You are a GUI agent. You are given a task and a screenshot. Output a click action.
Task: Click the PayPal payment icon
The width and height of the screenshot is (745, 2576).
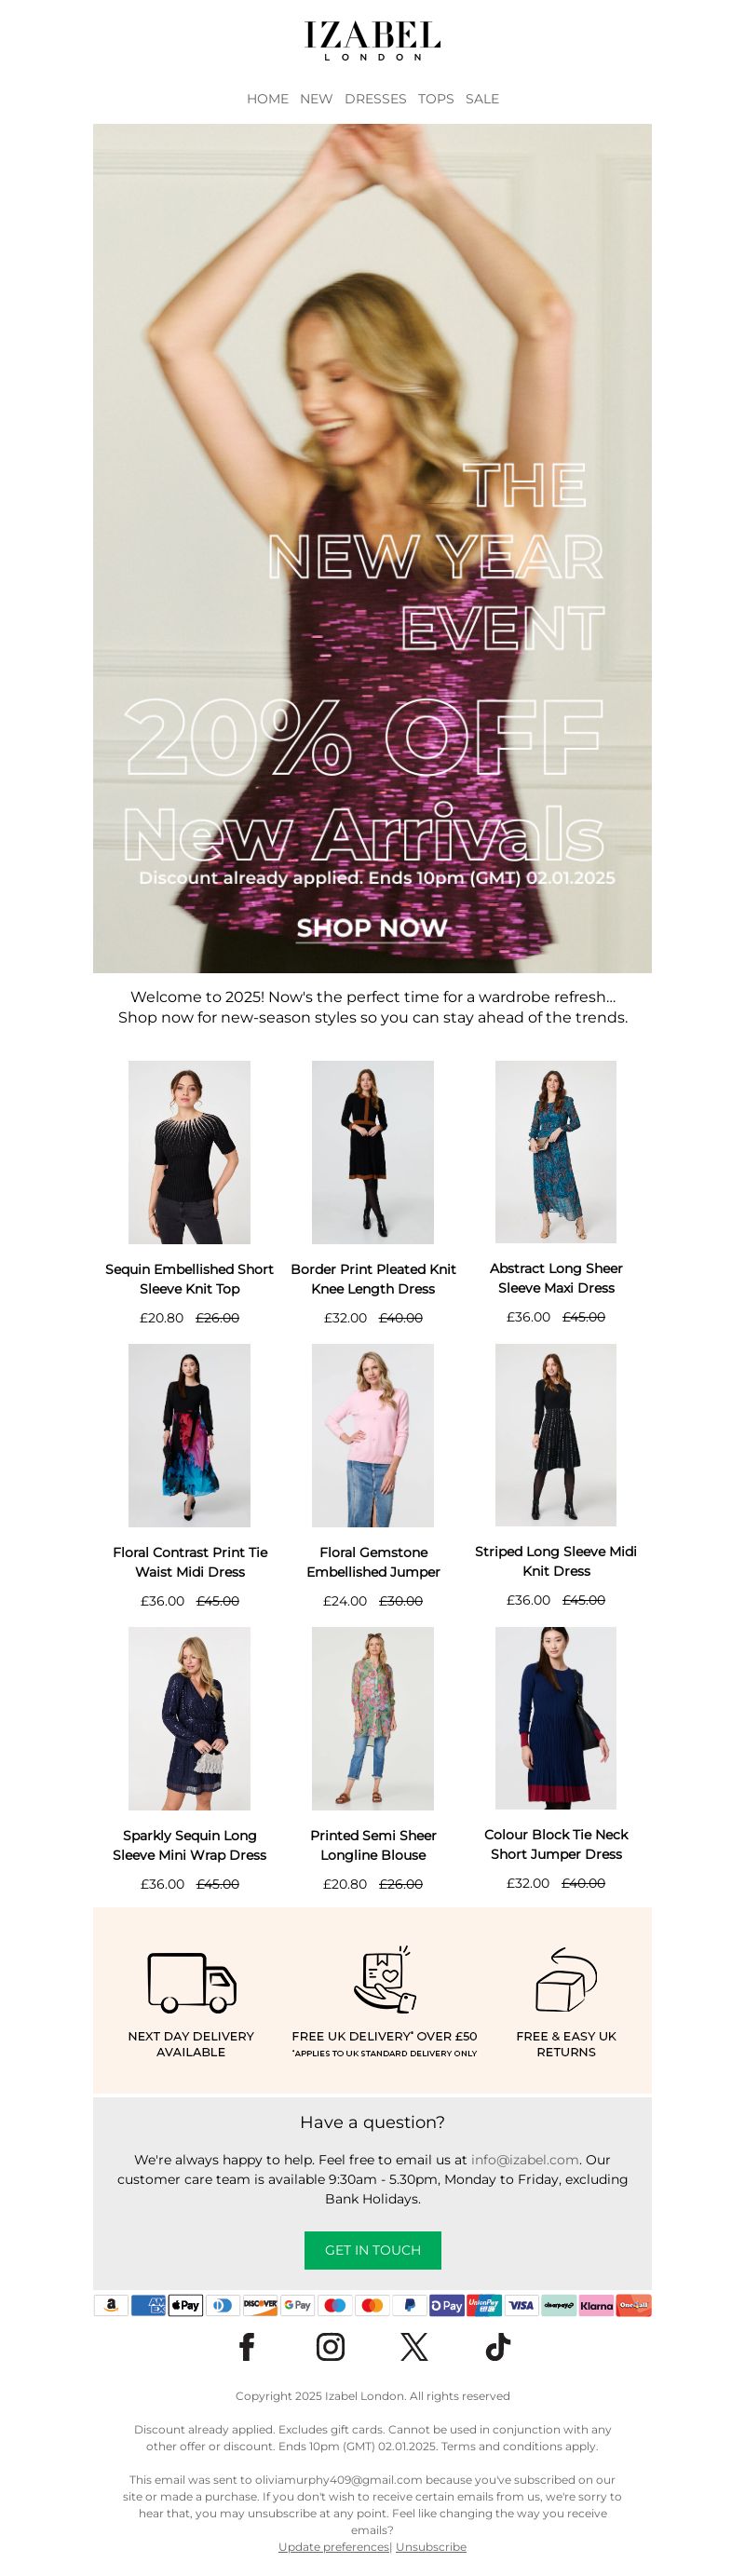[409, 2304]
